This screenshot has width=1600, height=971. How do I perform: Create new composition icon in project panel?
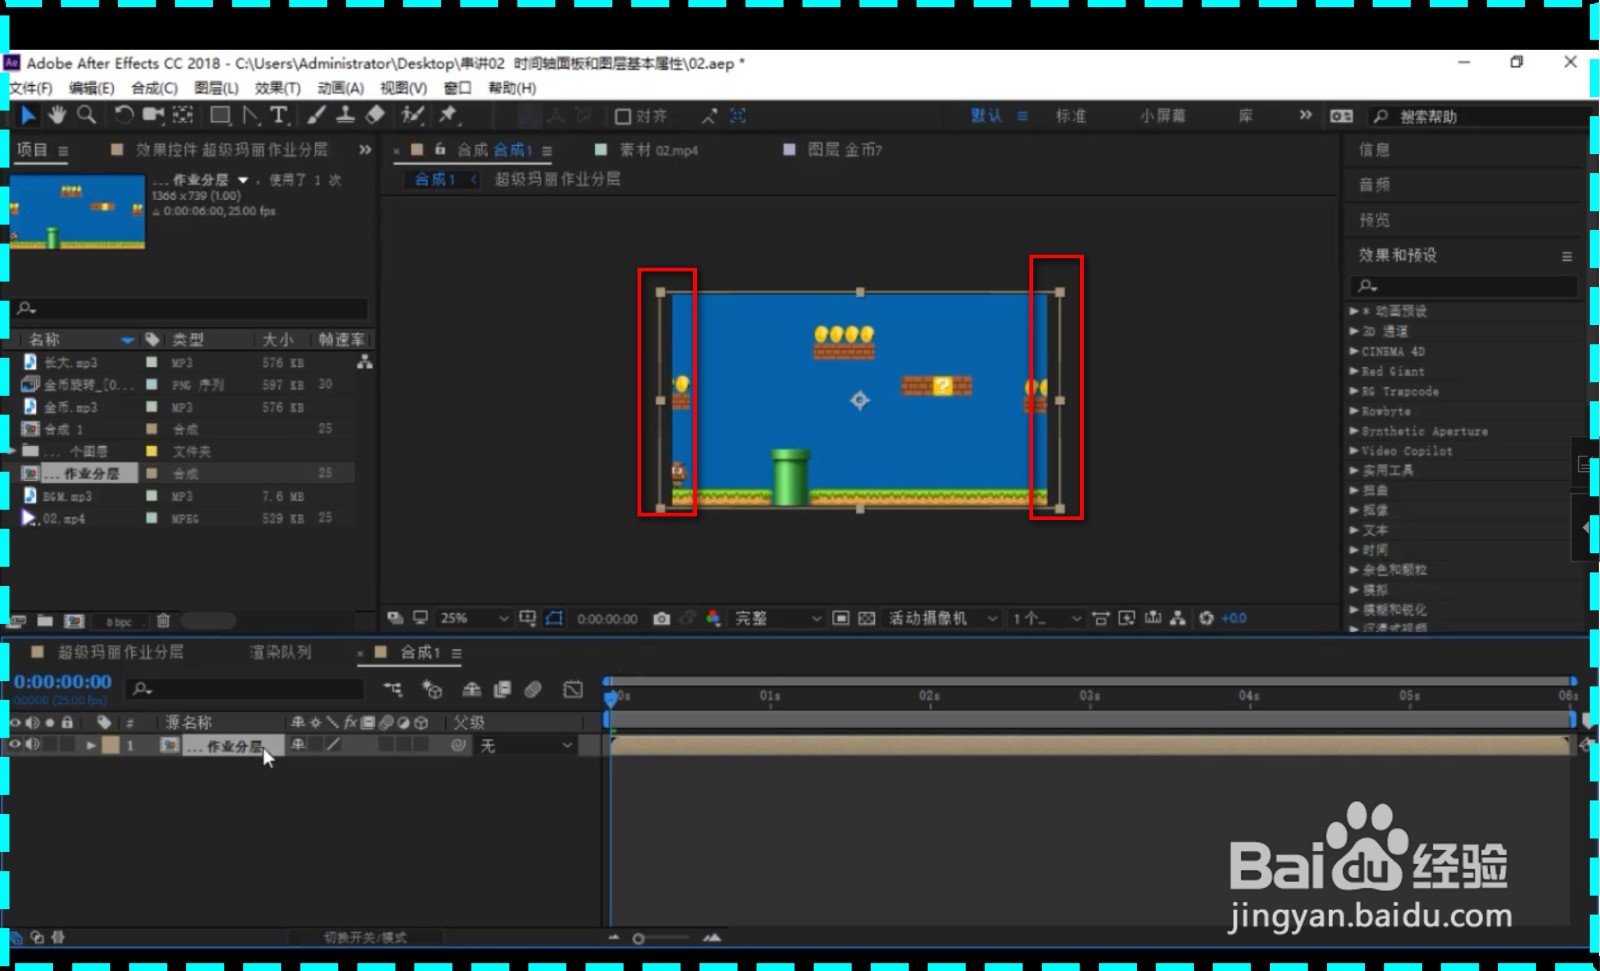pos(73,621)
